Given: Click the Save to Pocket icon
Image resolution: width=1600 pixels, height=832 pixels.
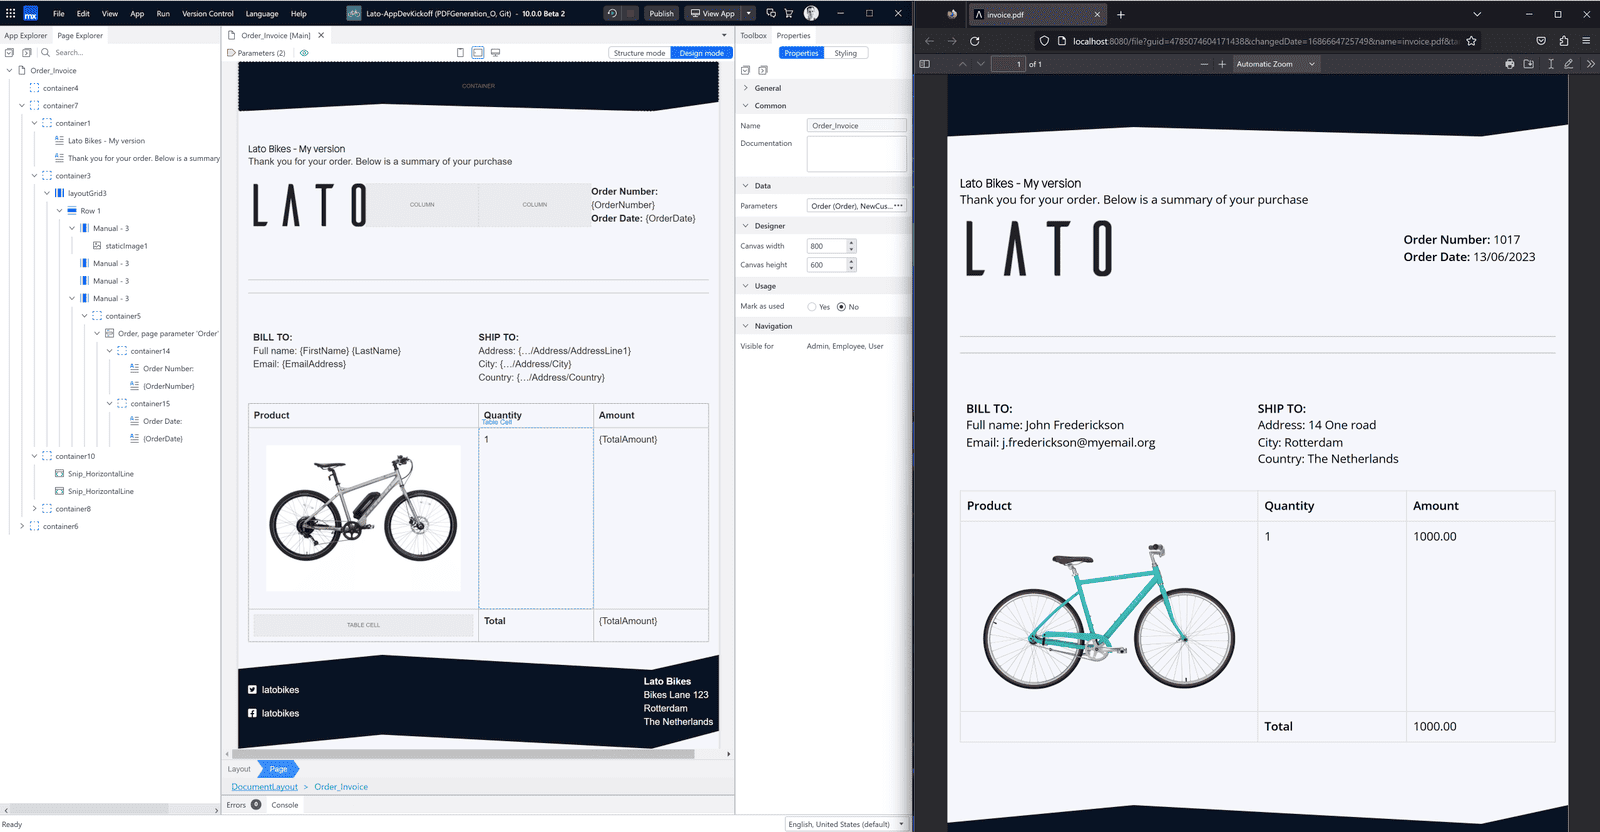Looking at the screenshot, I should coord(1541,41).
